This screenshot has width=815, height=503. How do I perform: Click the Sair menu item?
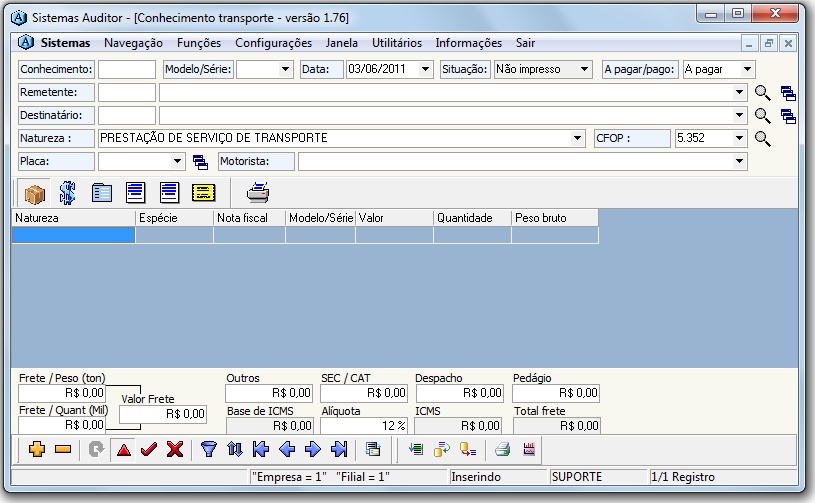coord(525,43)
